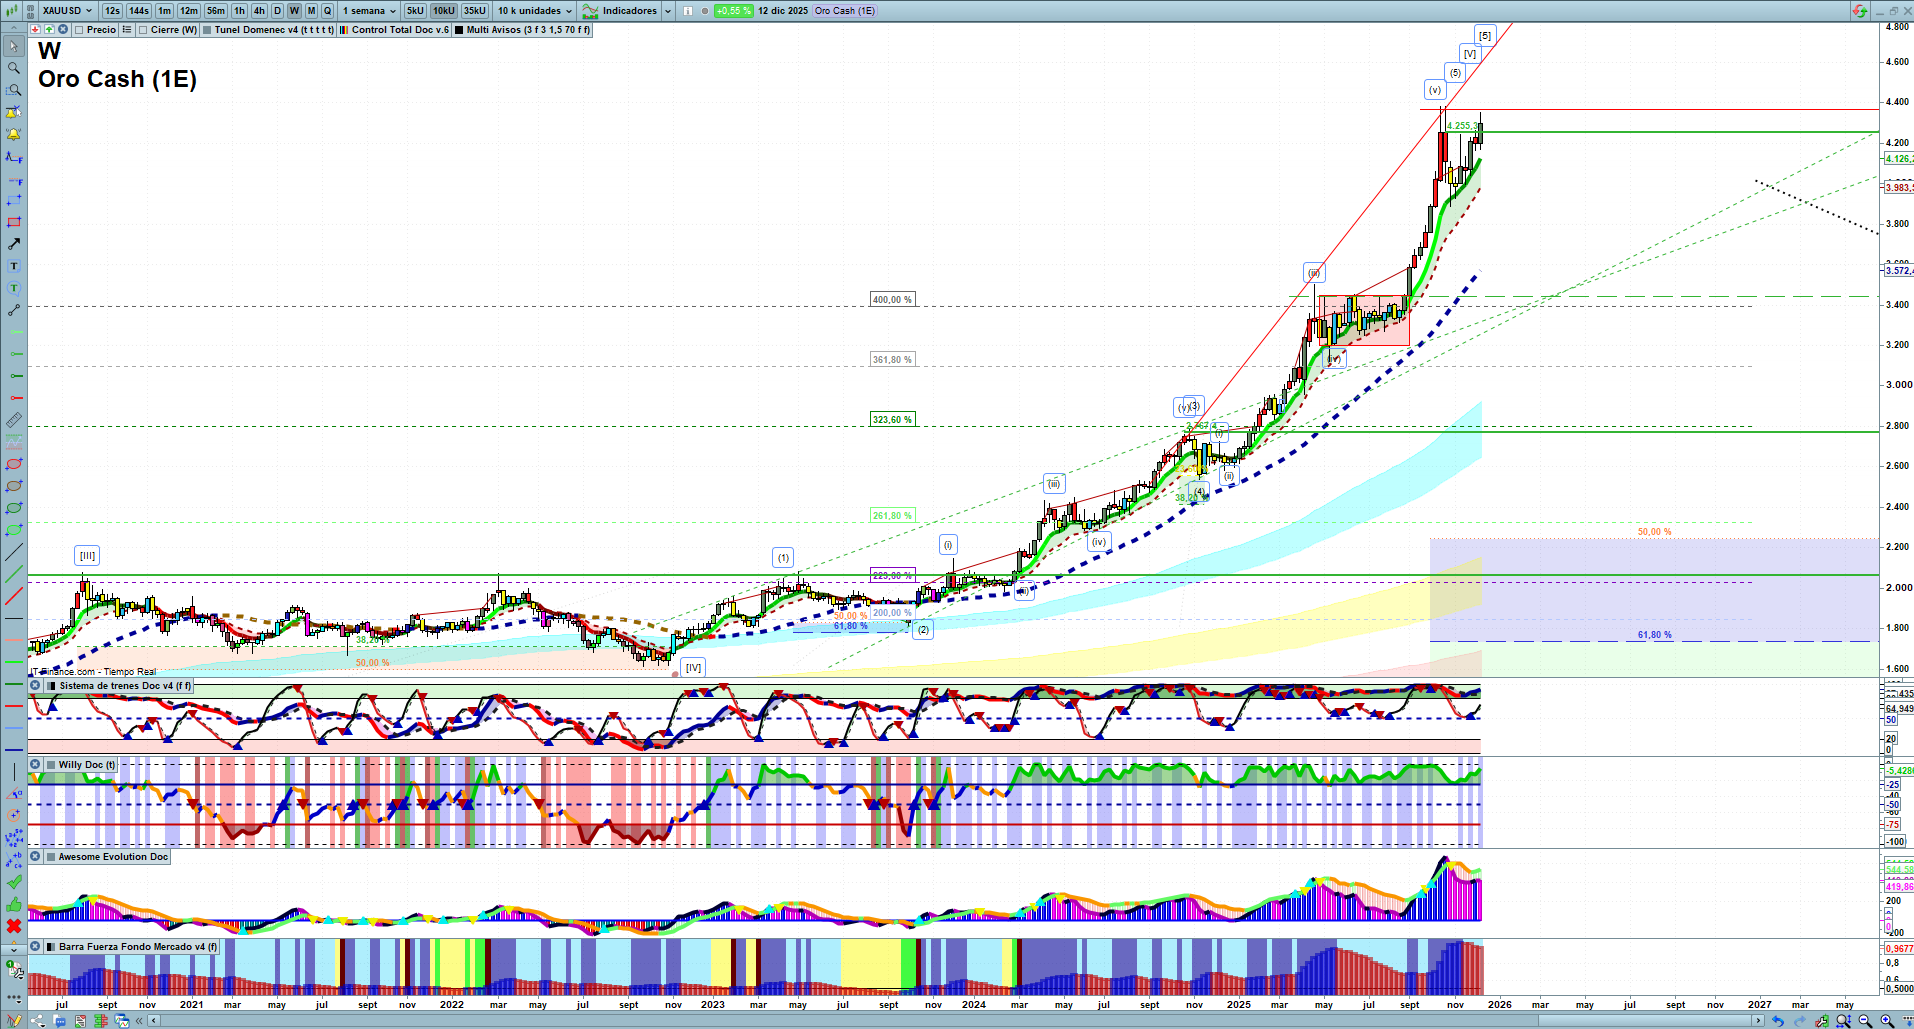The height and width of the screenshot is (1029, 1914).
Task: Enable the 10kU units toggle
Action: [x=444, y=11]
